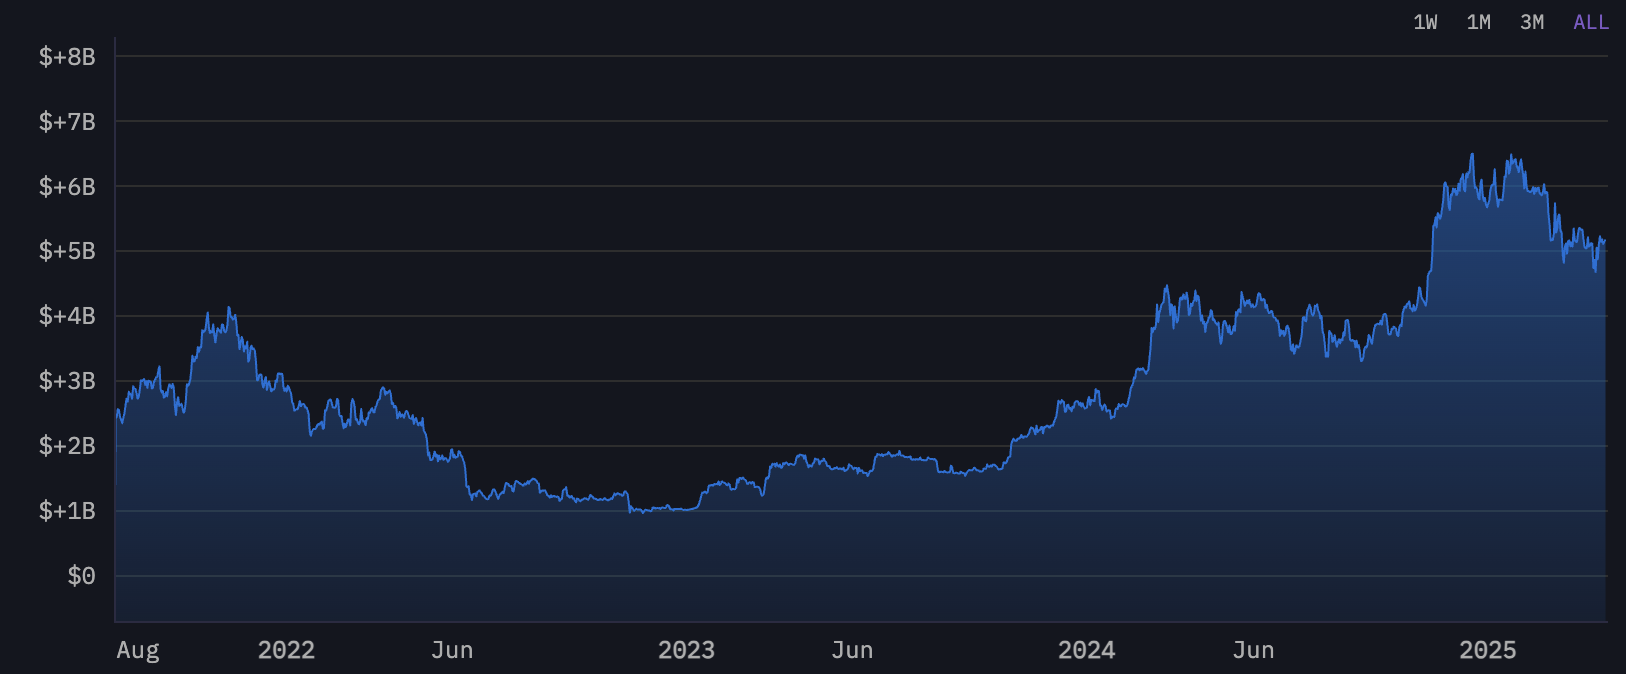Click the $+3B axis label

tap(67, 381)
